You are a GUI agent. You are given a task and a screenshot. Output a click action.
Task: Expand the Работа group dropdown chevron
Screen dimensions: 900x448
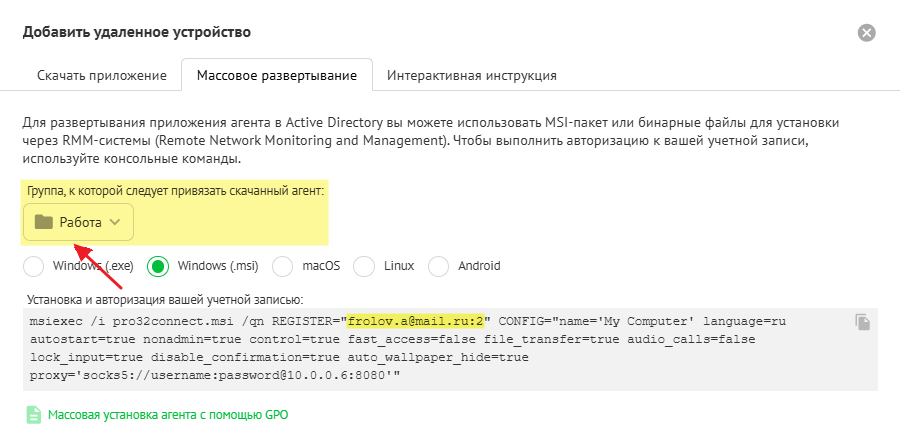point(115,222)
